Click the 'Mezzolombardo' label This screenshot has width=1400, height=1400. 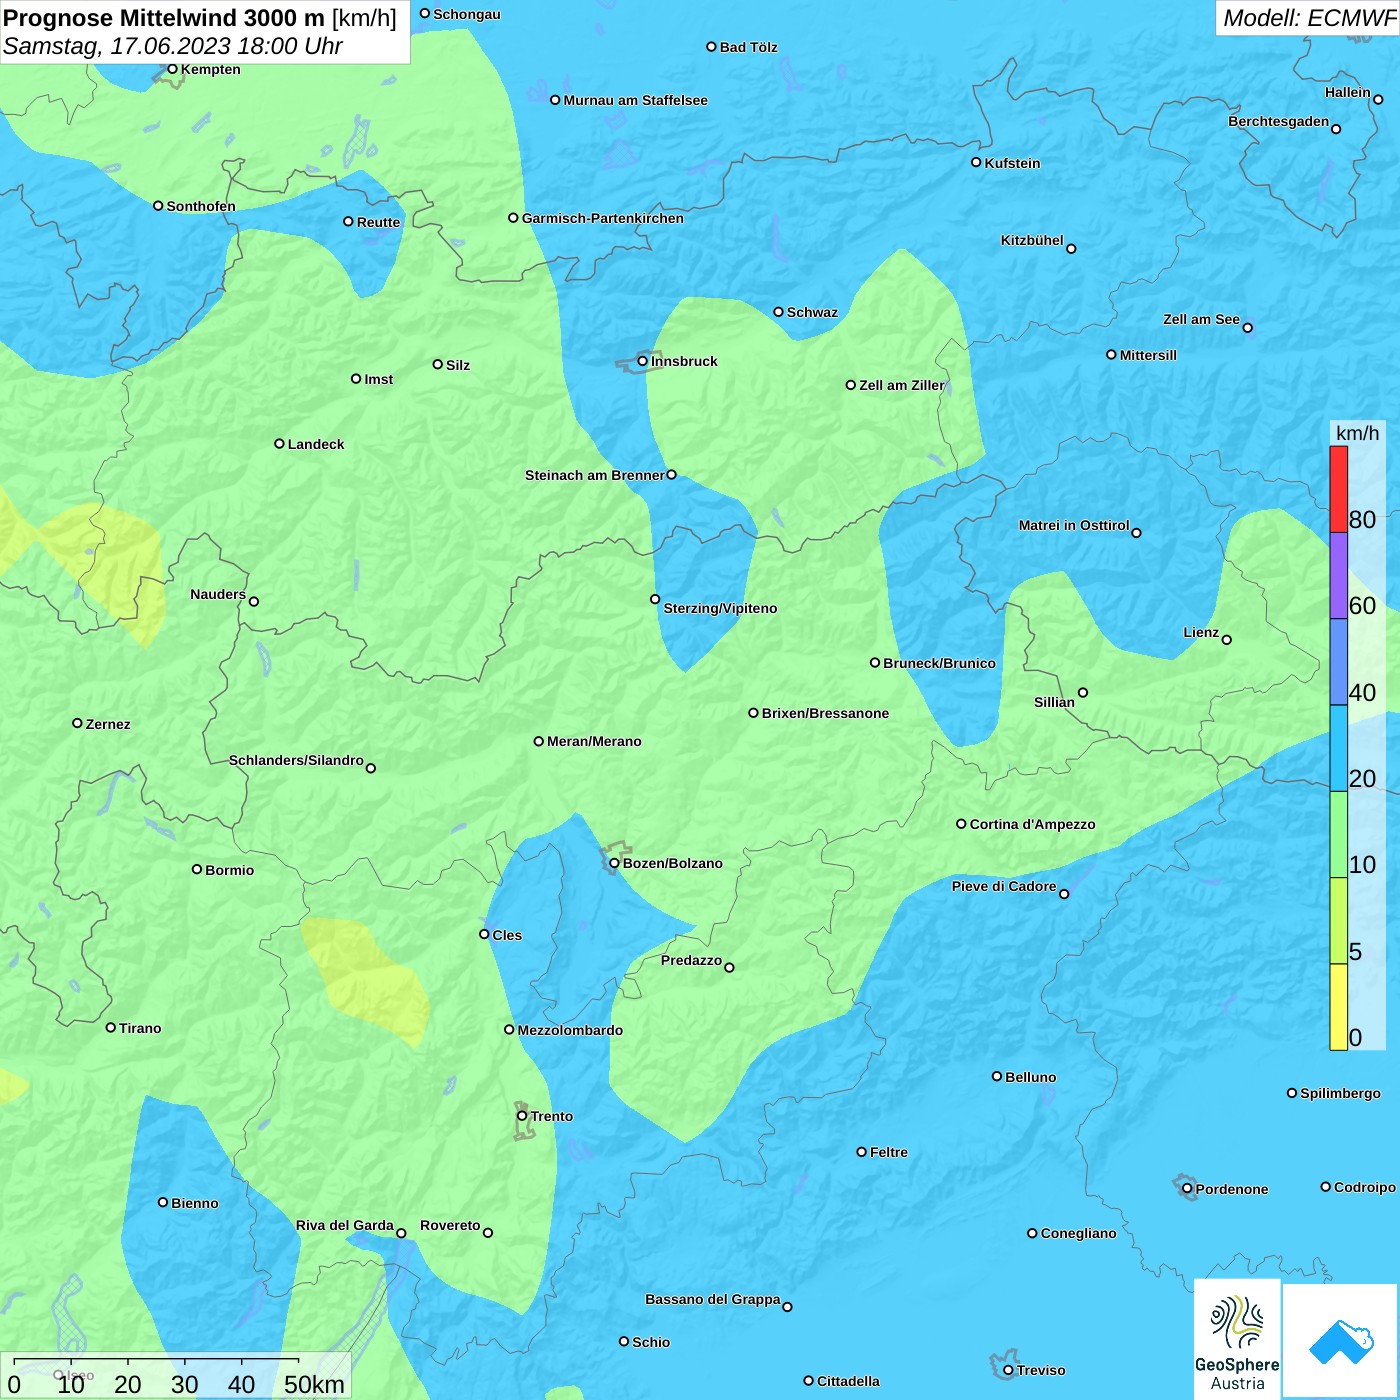pyautogui.click(x=570, y=1030)
